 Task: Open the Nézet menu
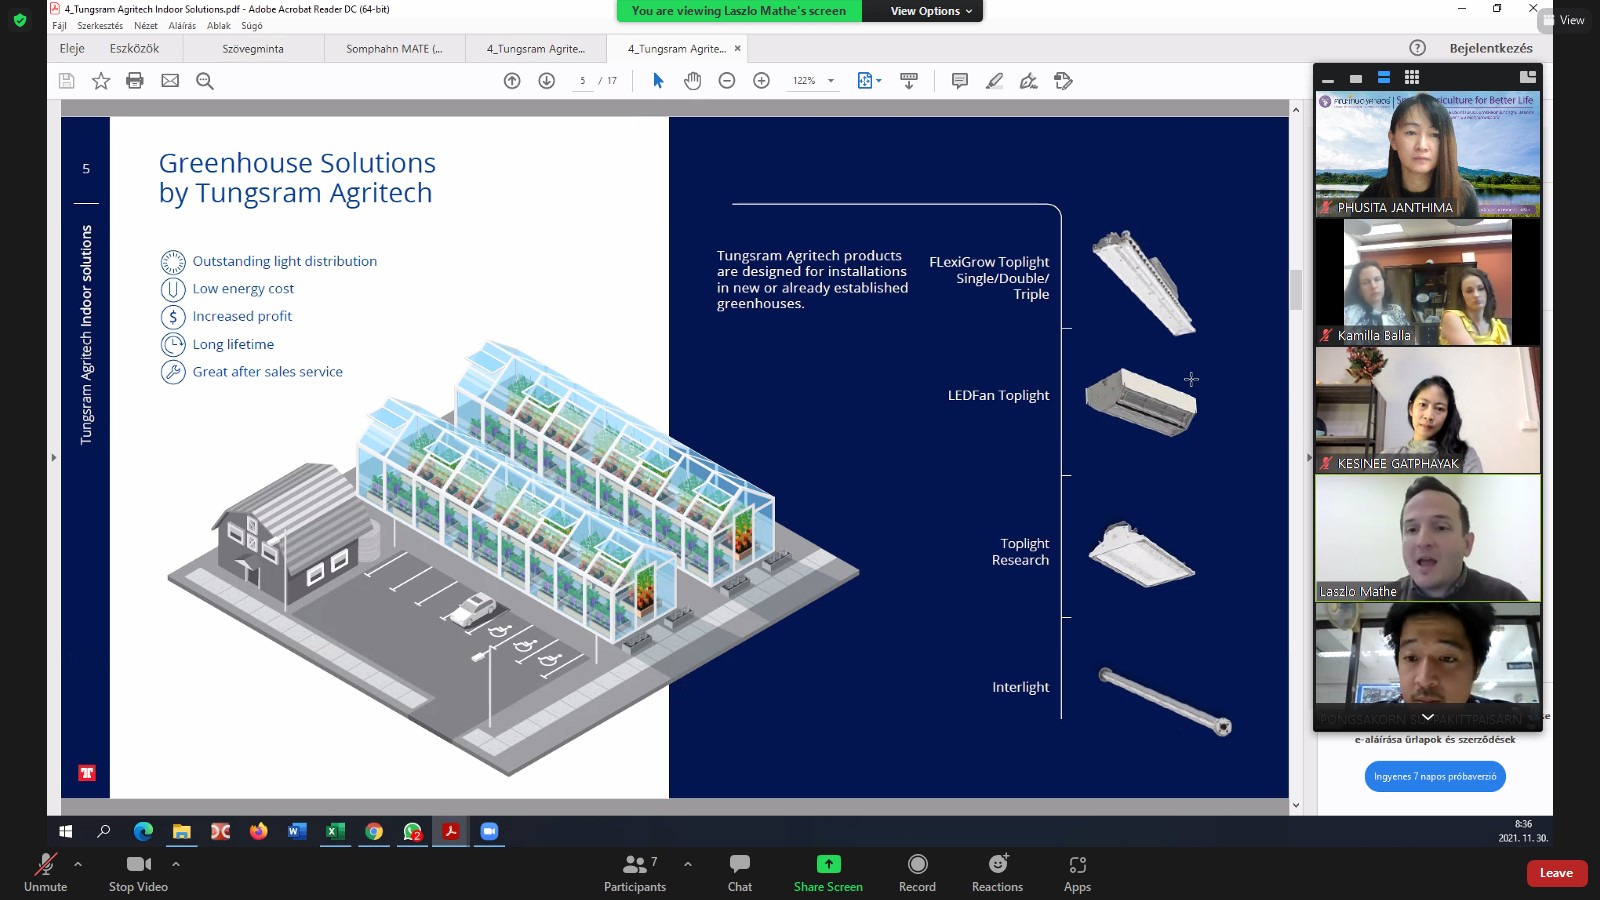(146, 26)
